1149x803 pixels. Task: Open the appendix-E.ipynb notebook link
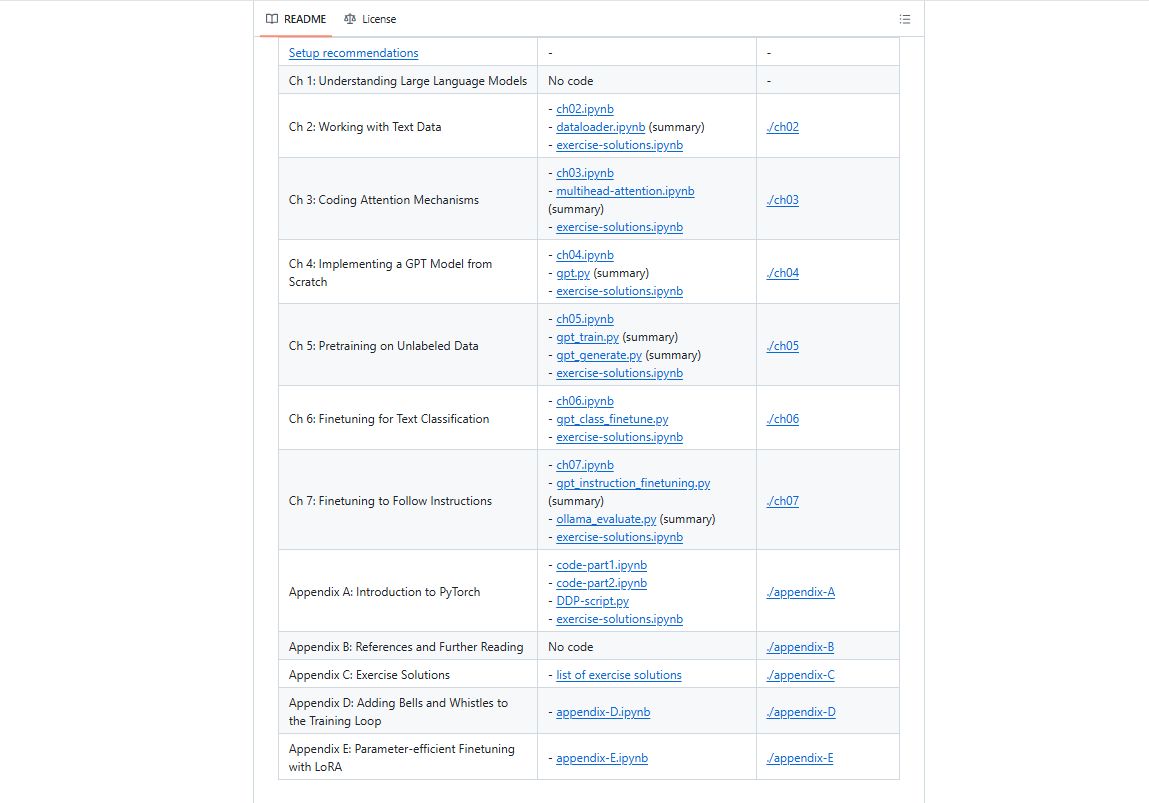pyautogui.click(x=602, y=758)
